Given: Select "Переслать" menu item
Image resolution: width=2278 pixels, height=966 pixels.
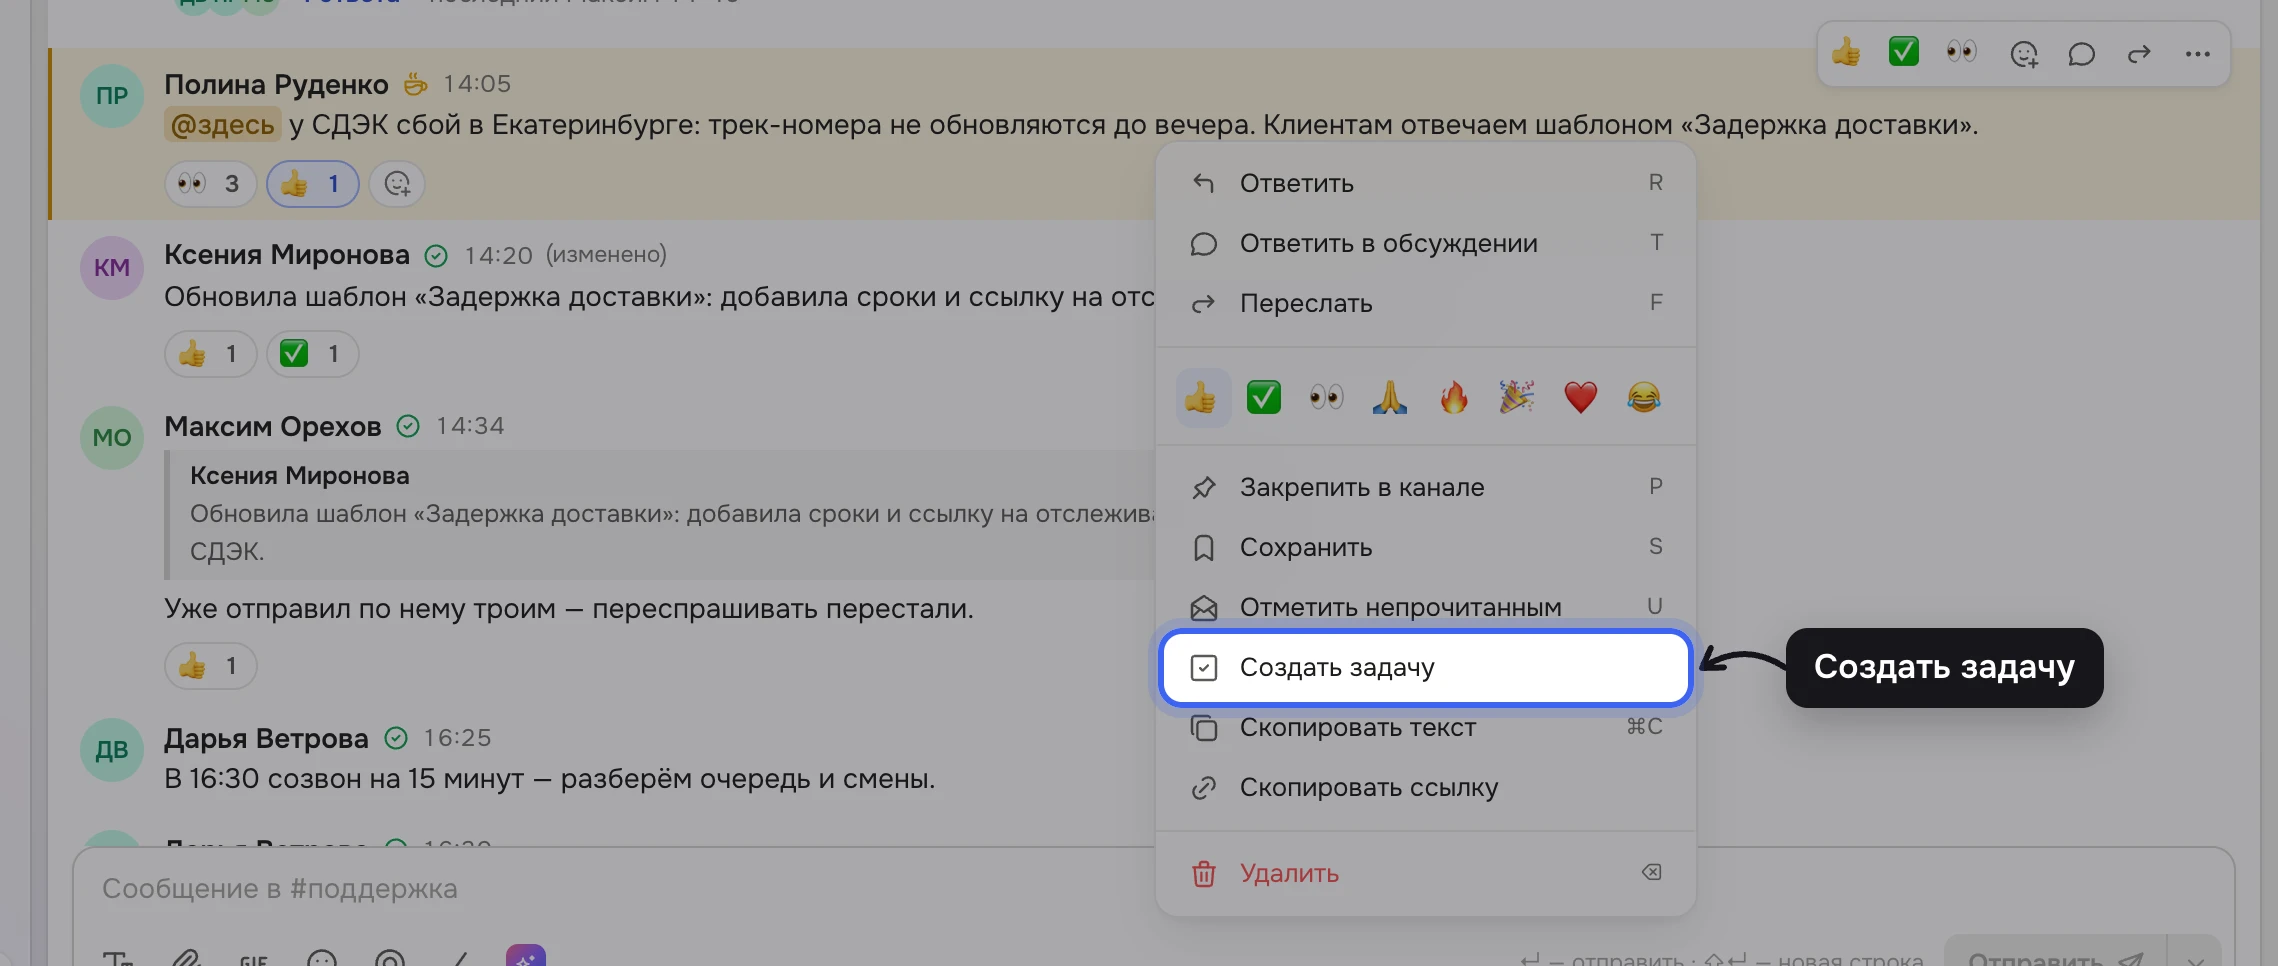Looking at the screenshot, I should coord(1425,303).
